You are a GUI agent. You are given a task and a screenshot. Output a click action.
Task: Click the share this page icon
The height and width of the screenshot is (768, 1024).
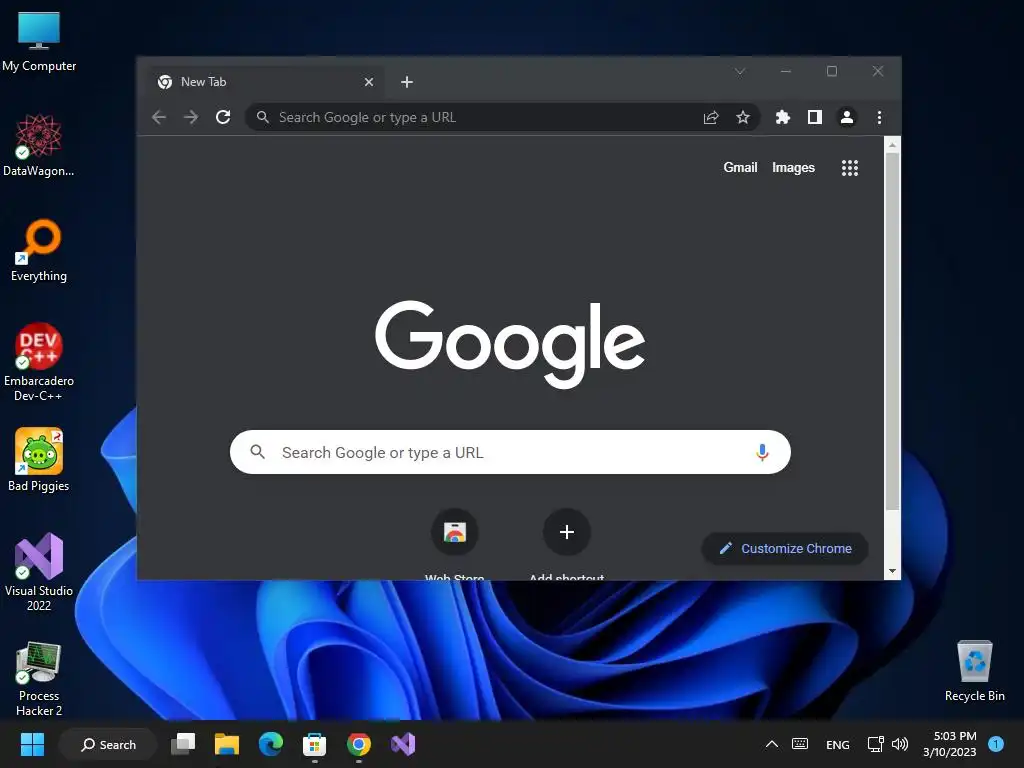(711, 118)
